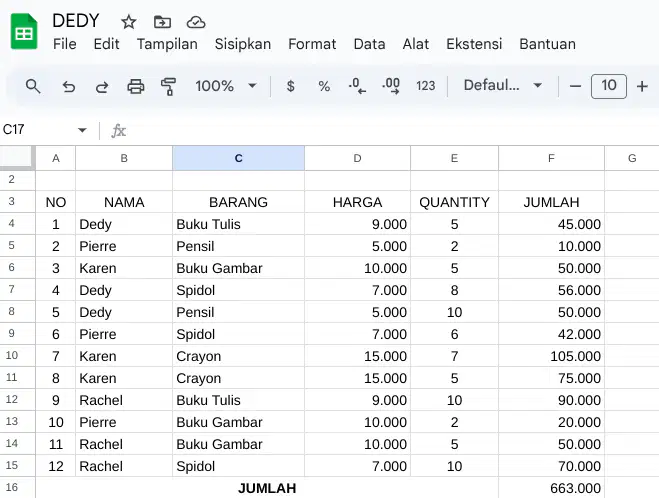659x498 pixels.
Task: Click the DEDY document title
Action: [76, 21]
